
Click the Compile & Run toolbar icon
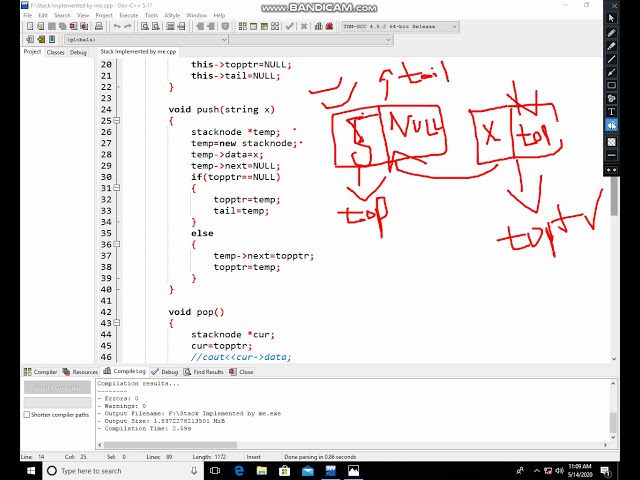(x=264, y=27)
